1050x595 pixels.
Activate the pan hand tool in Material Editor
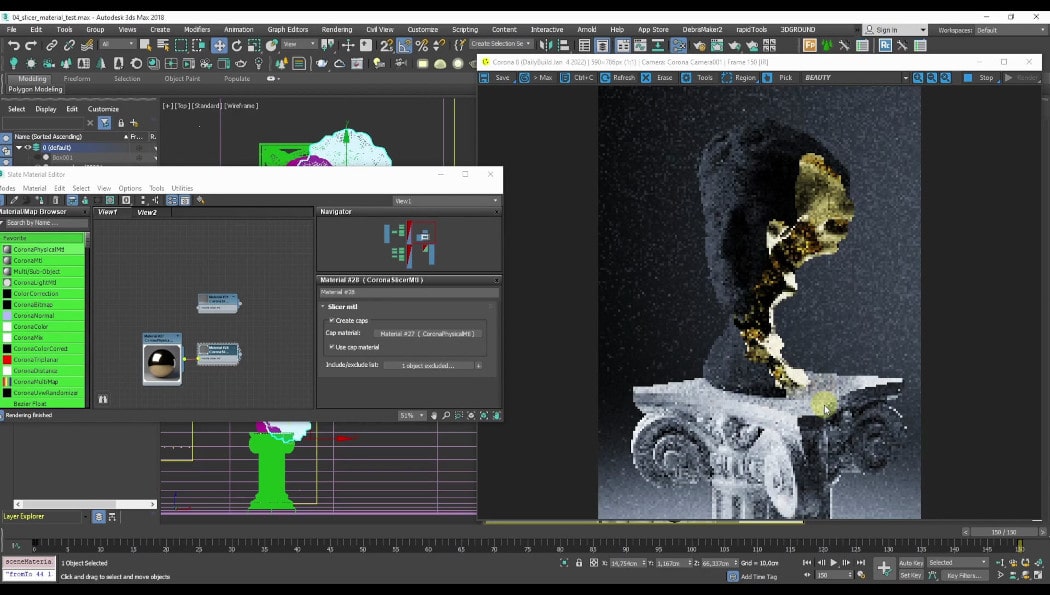click(433, 416)
